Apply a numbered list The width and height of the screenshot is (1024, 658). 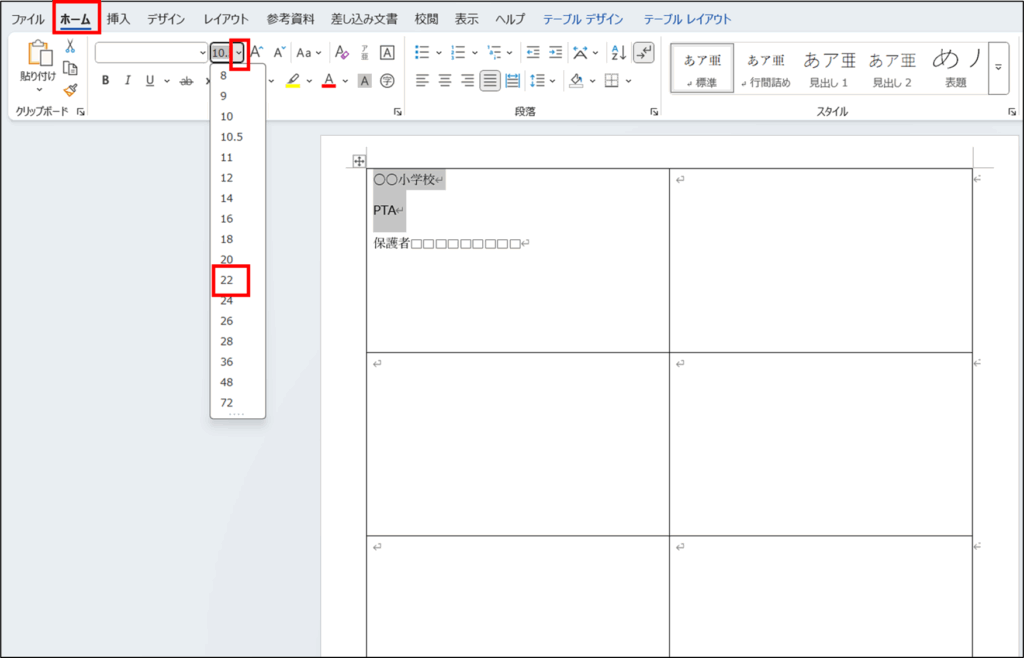tap(458, 53)
